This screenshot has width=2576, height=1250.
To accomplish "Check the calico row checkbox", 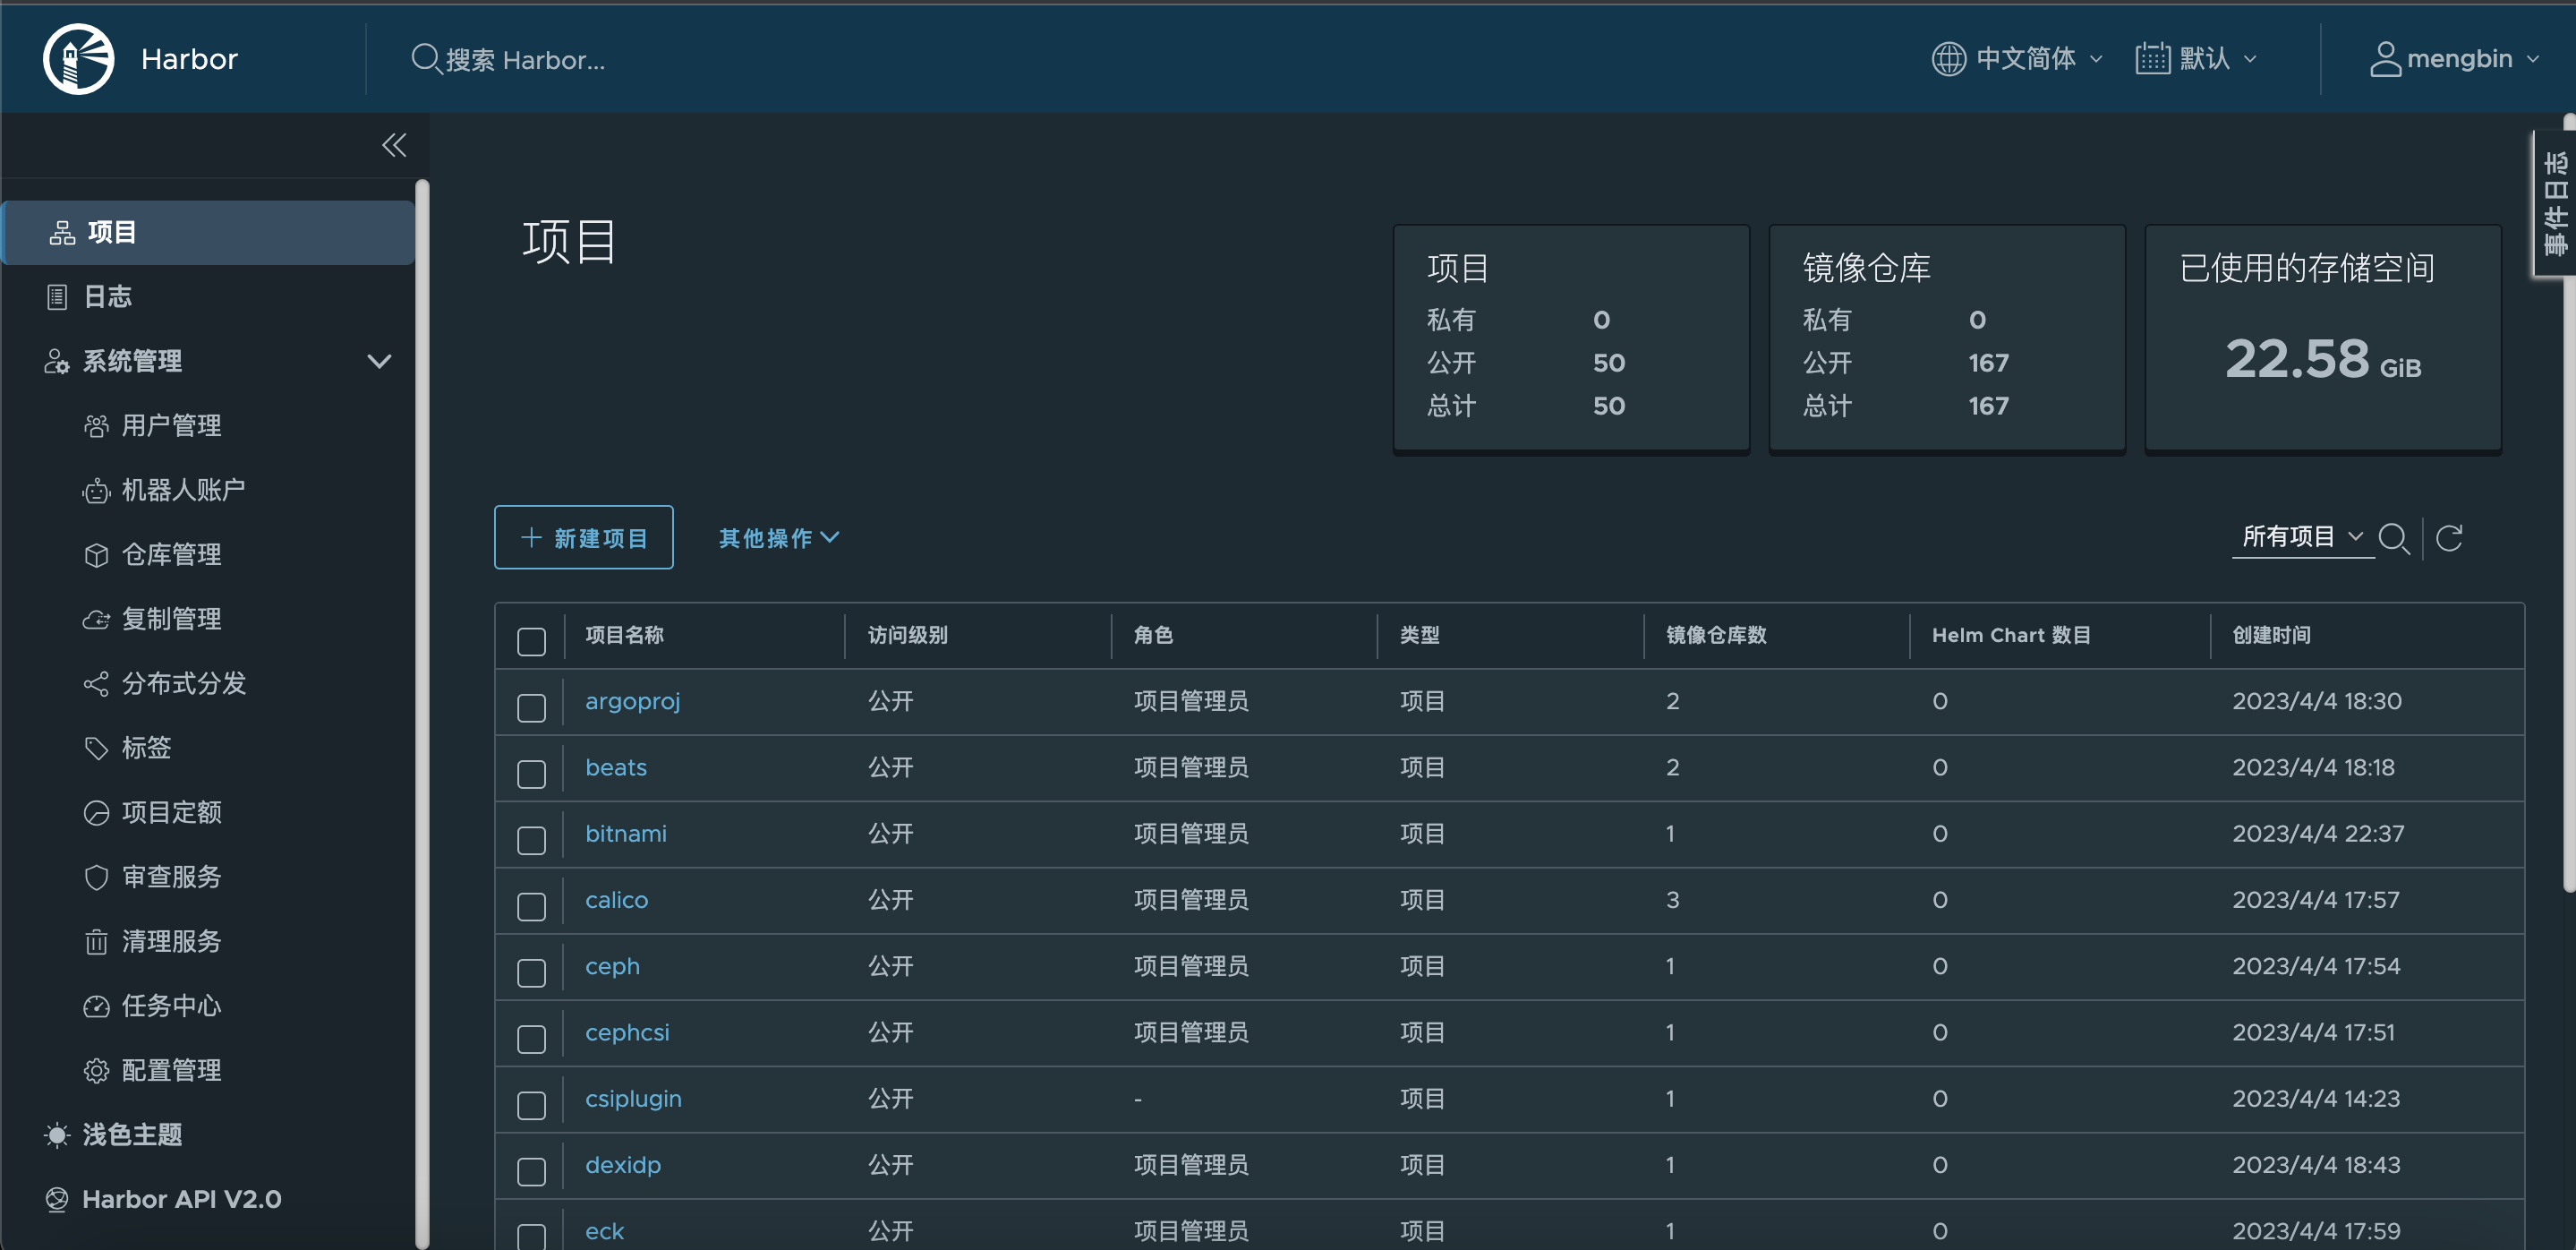I will pyautogui.click(x=531, y=906).
